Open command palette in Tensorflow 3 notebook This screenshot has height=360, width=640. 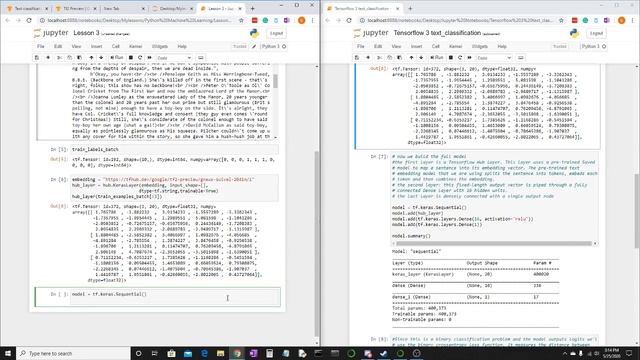[520, 58]
